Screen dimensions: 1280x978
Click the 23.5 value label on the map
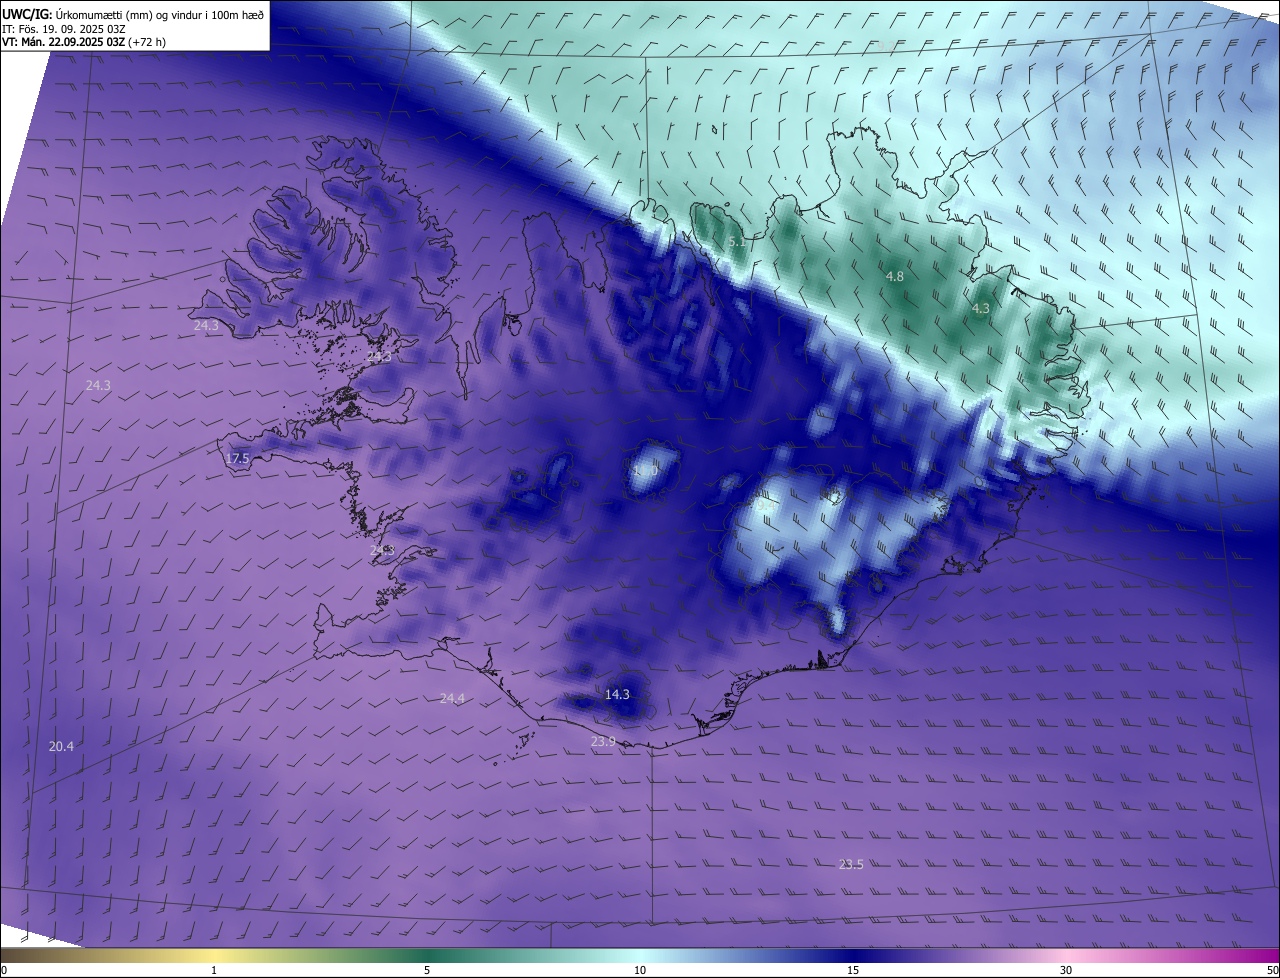851,864
